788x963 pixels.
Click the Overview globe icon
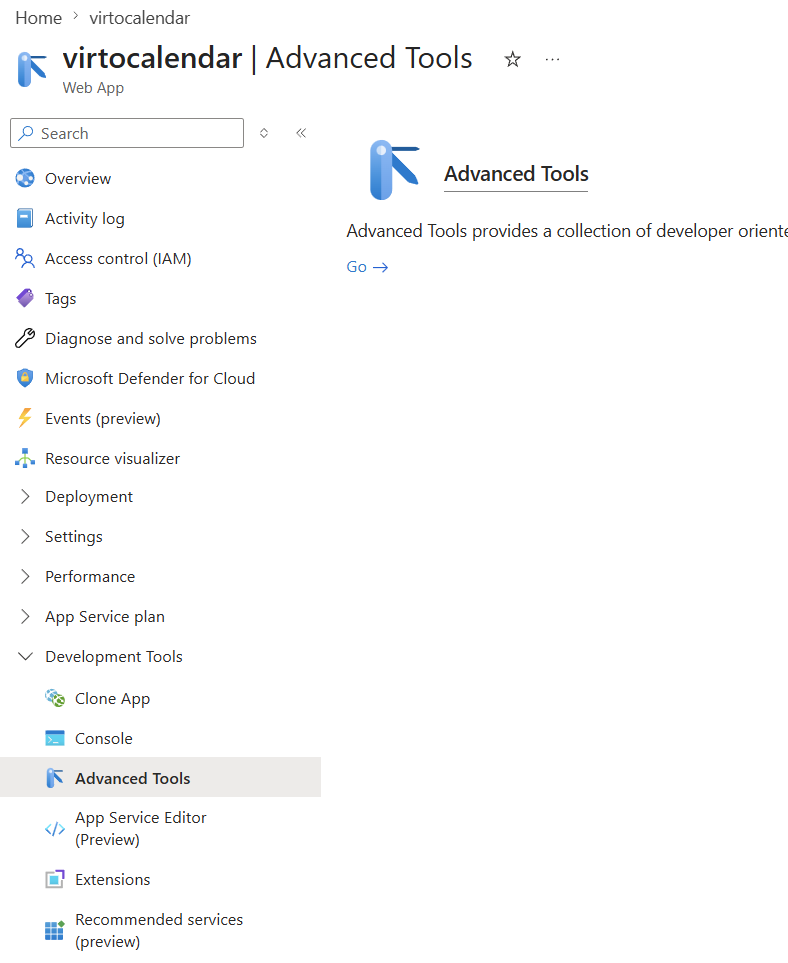click(x=25, y=178)
